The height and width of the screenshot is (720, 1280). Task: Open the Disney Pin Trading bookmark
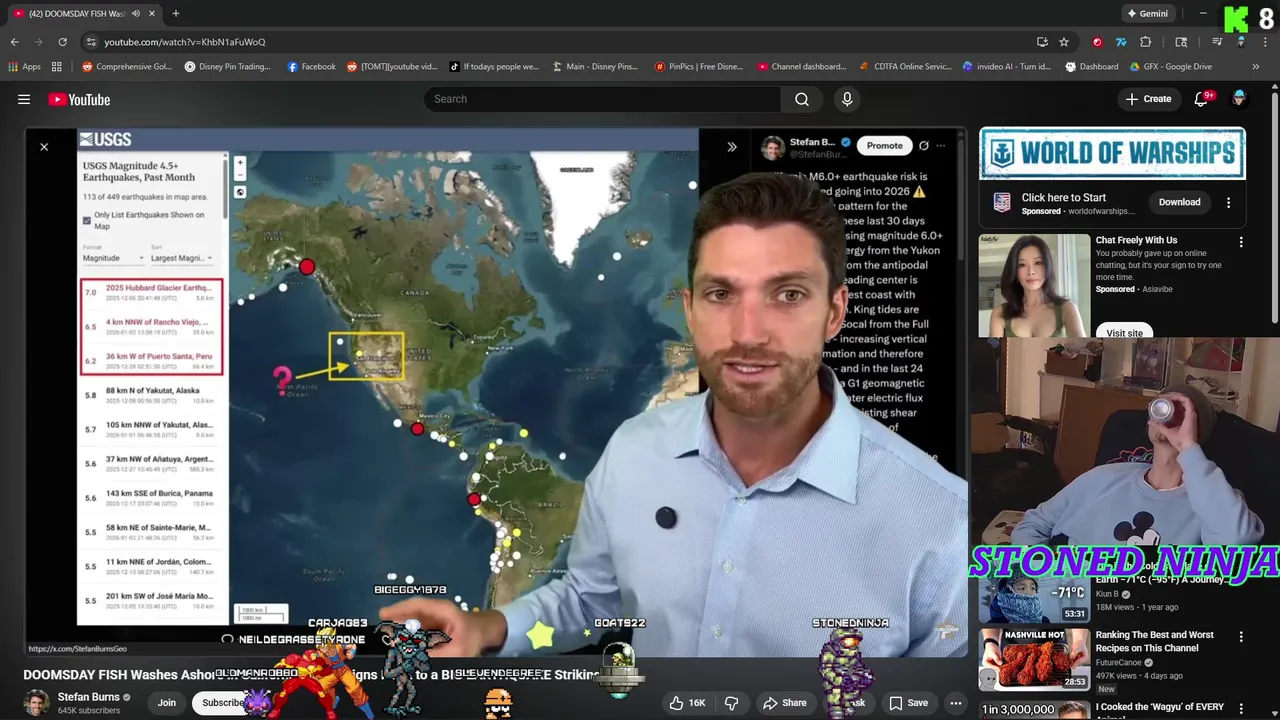[x=227, y=67]
